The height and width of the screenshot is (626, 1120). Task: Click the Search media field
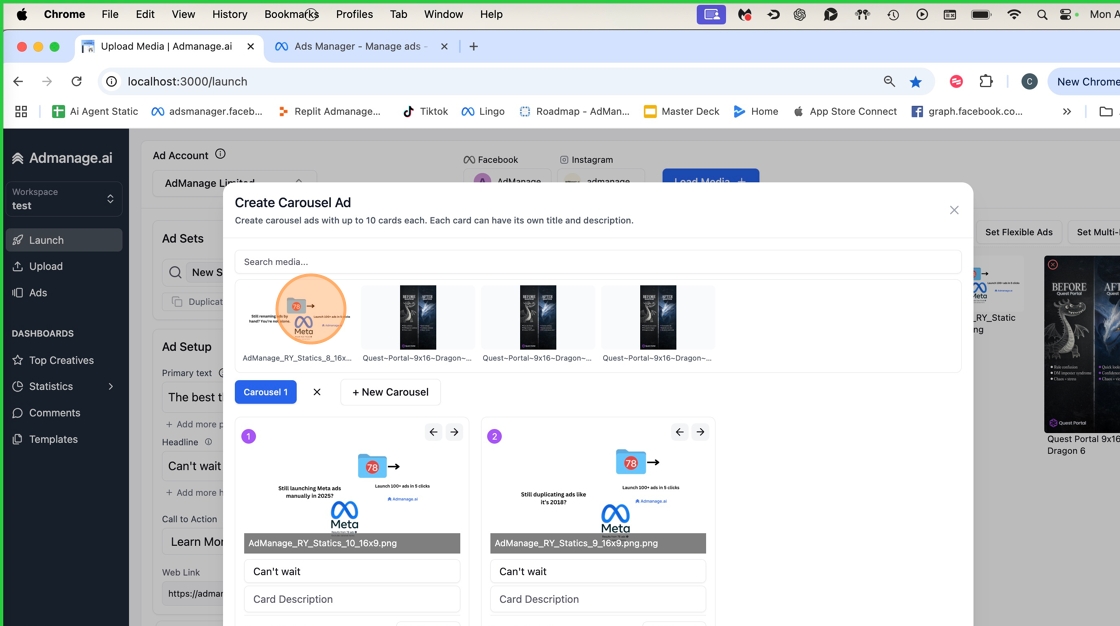tap(598, 262)
